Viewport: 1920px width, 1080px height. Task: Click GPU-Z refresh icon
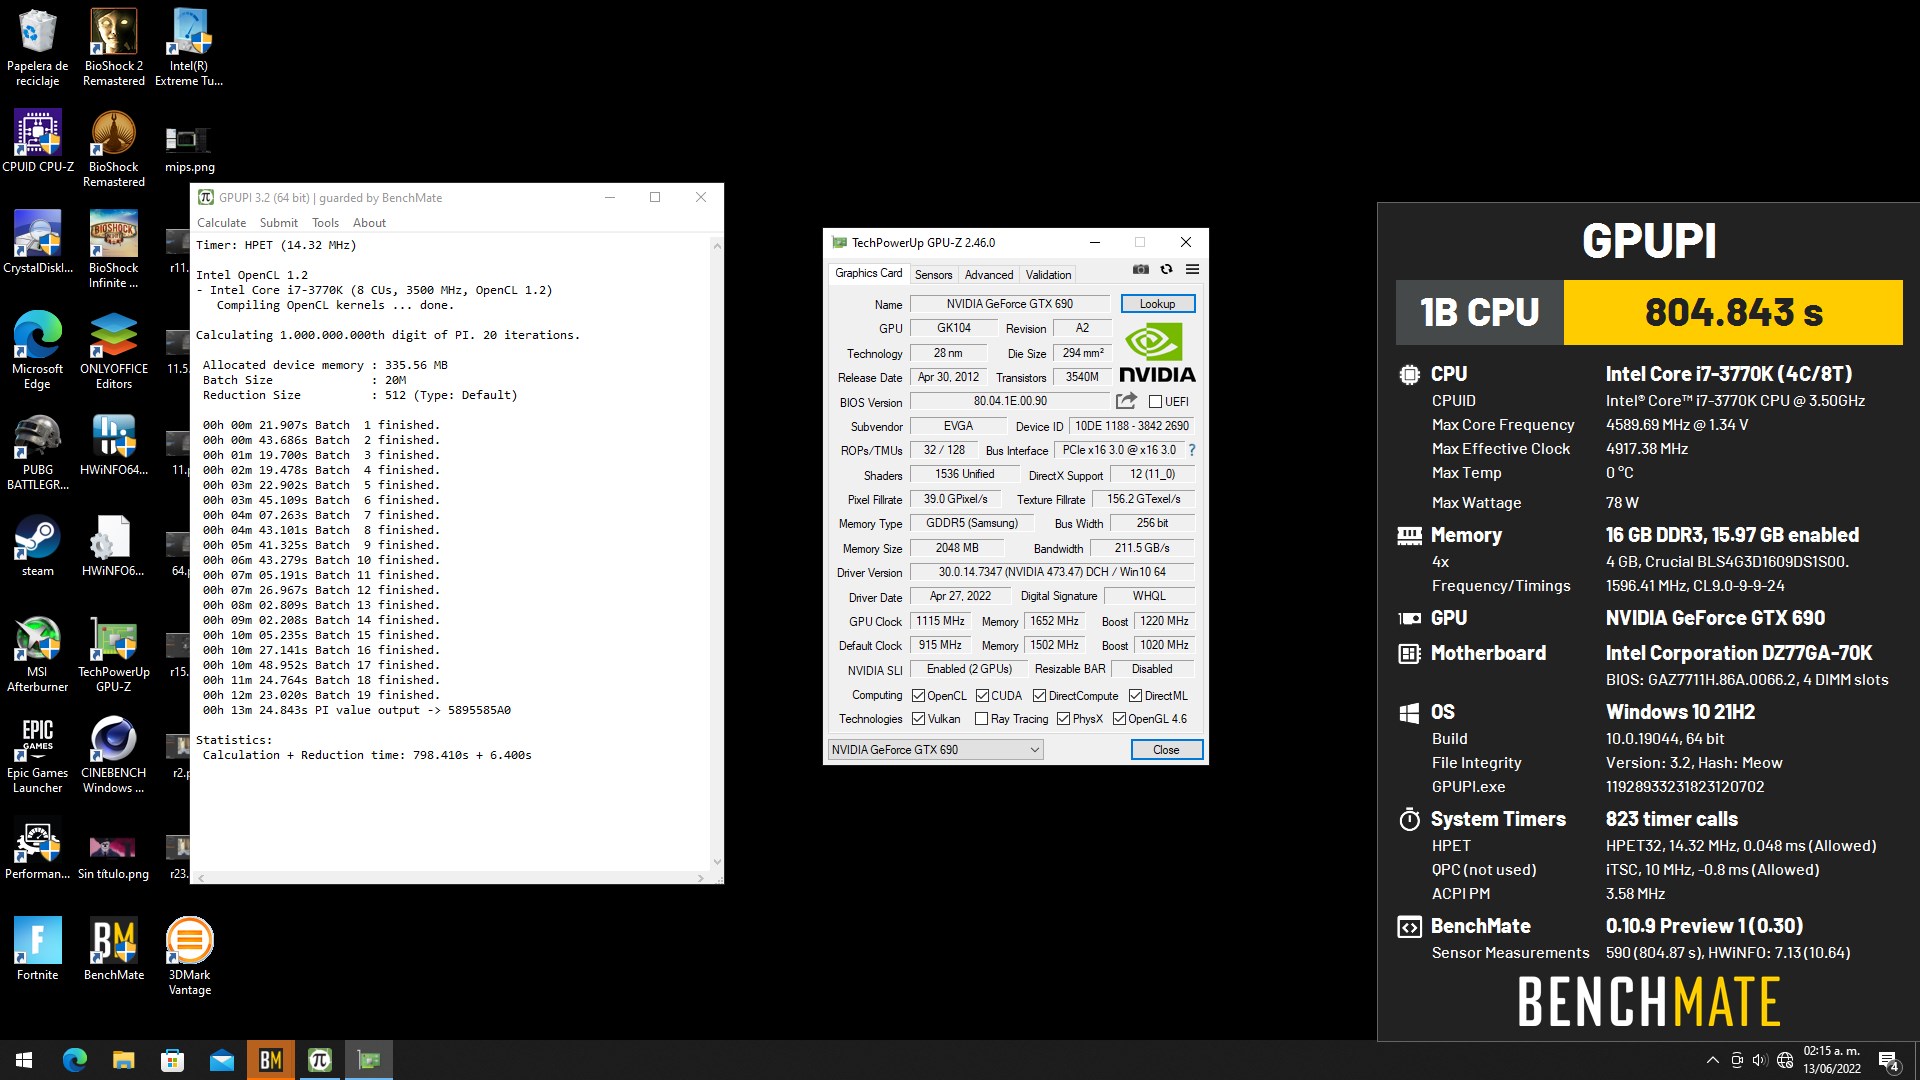point(1166,269)
